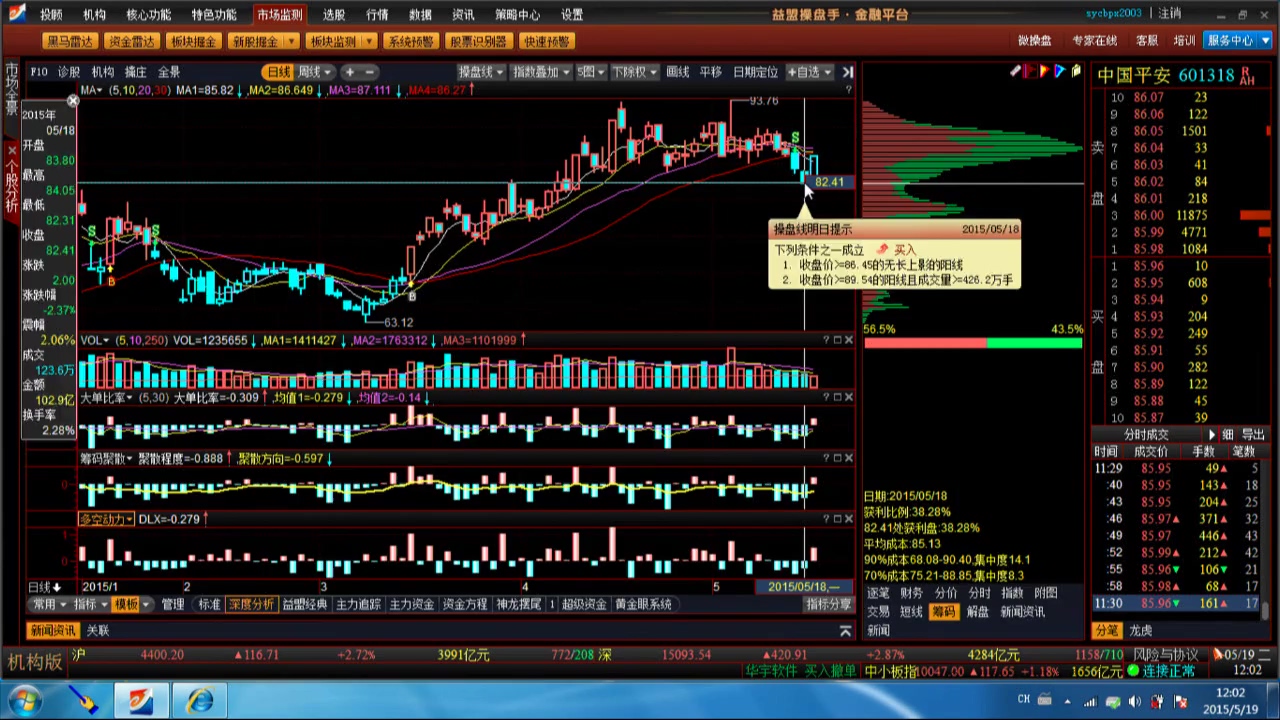Select the 模板 option in the bottom bar
Image resolution: width=1280 pixels, height=720 pixels.
coord(126,604)
